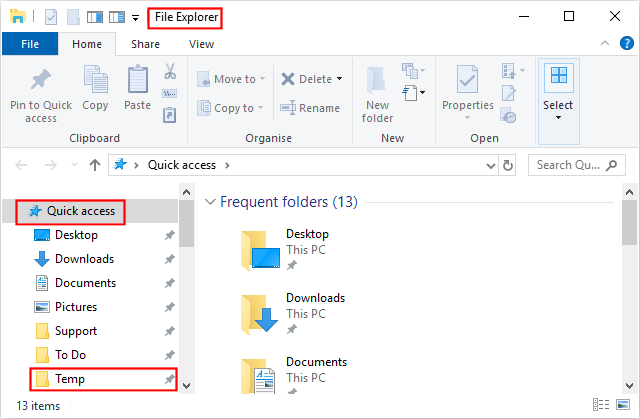
Task: Open Properties from the ribbon
Action: pyautogui.click(x=467, y=81)
